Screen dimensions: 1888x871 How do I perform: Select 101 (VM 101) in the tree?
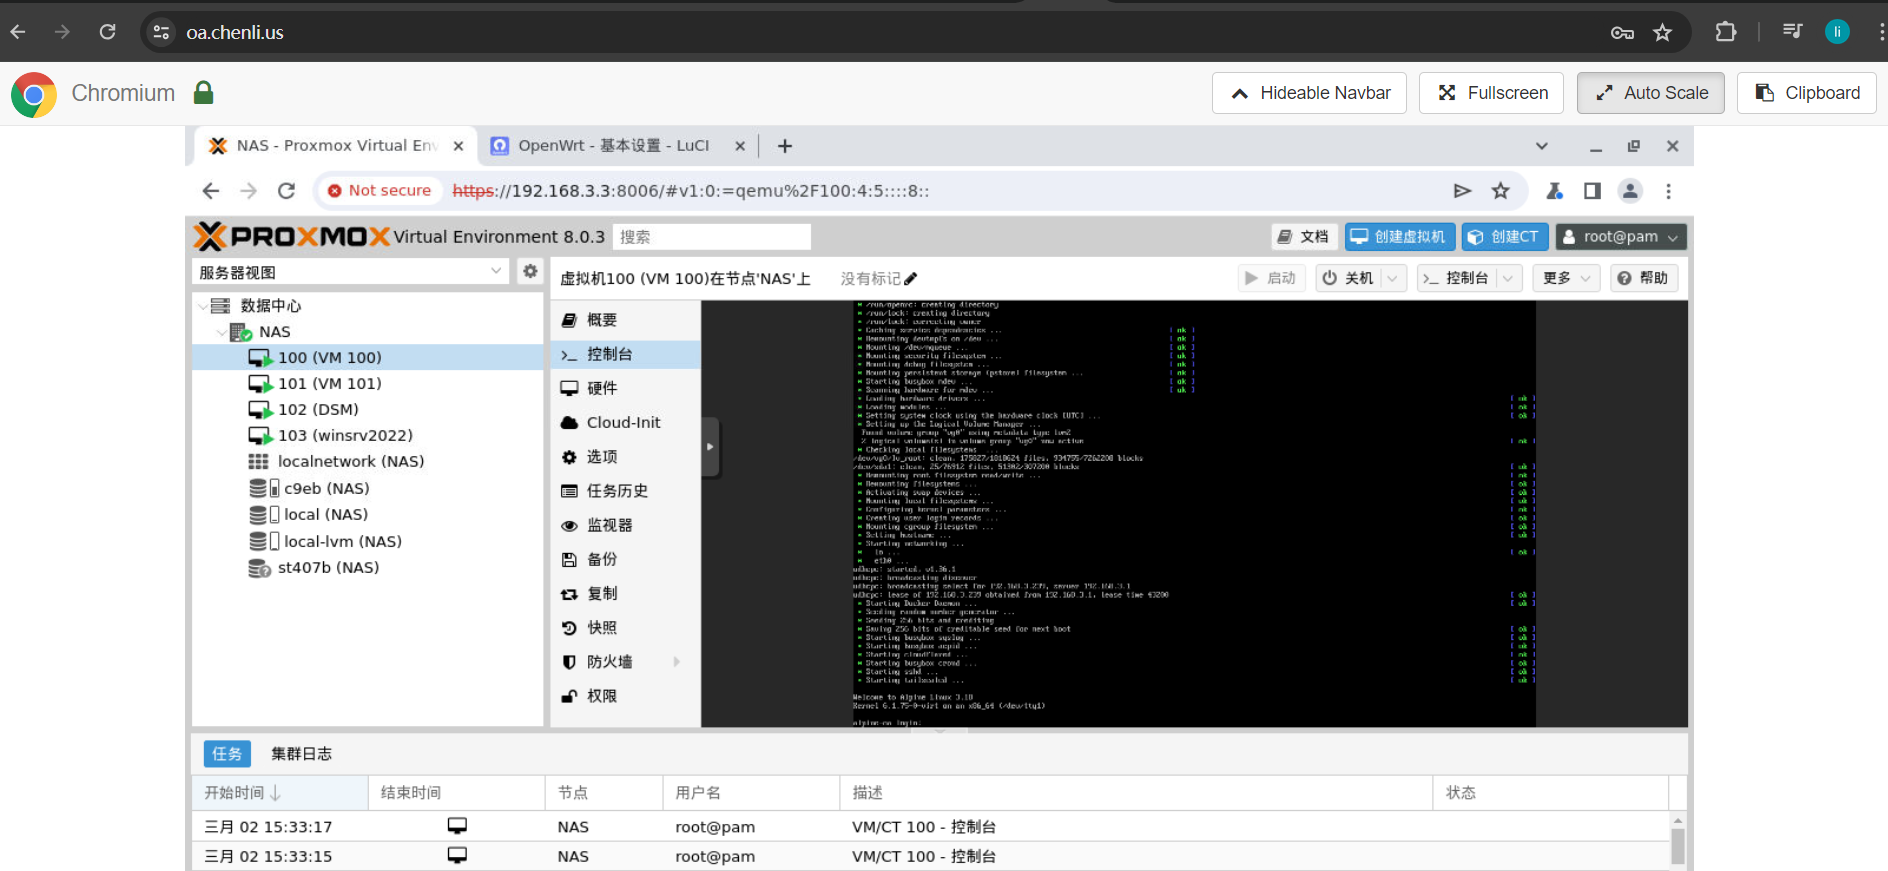[x=367, y=383]
